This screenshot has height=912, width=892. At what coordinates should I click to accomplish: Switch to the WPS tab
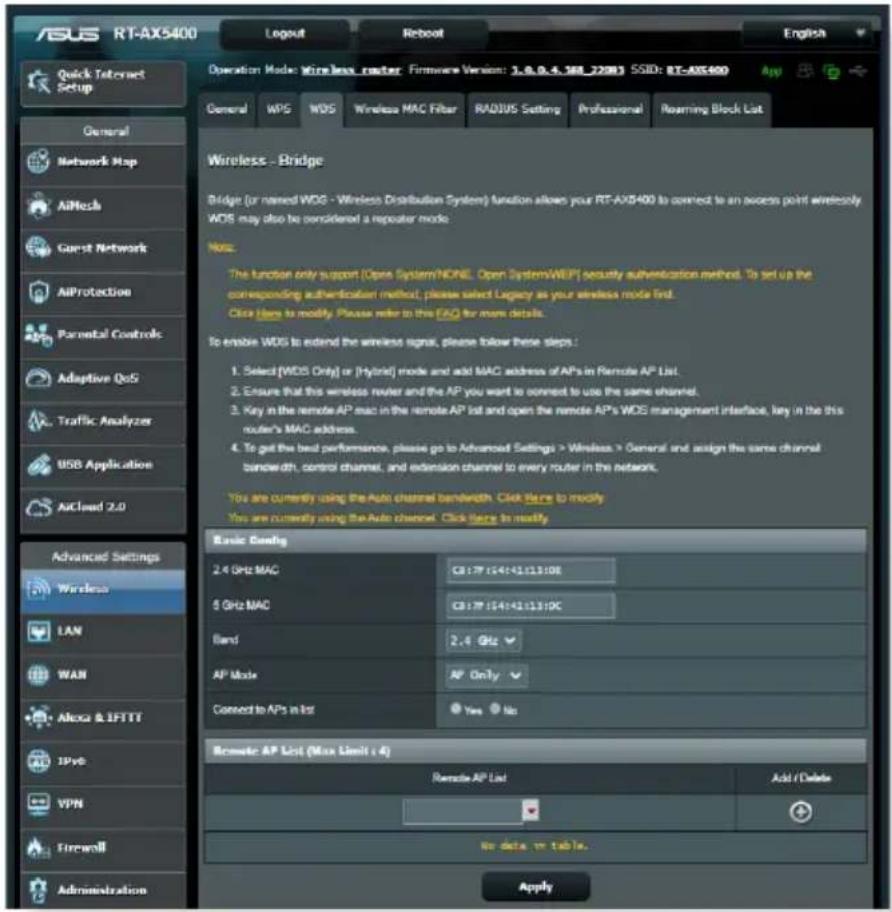pos(279,109)
